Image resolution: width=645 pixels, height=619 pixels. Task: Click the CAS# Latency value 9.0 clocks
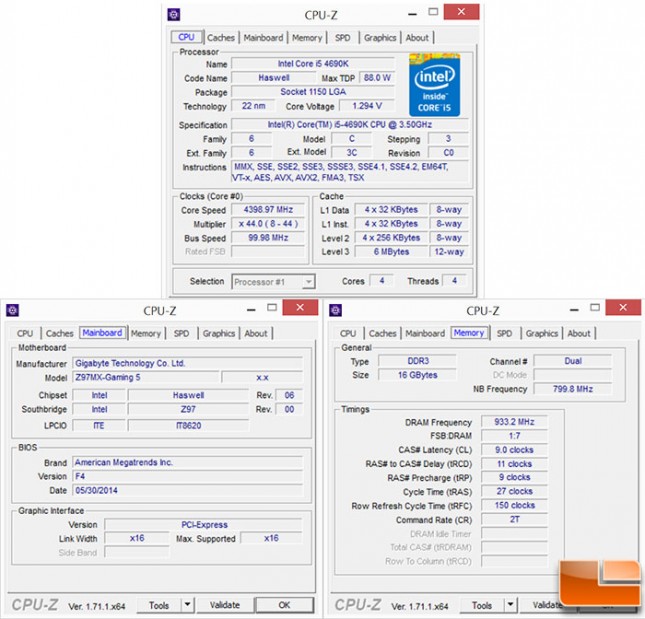pos(514,450)
